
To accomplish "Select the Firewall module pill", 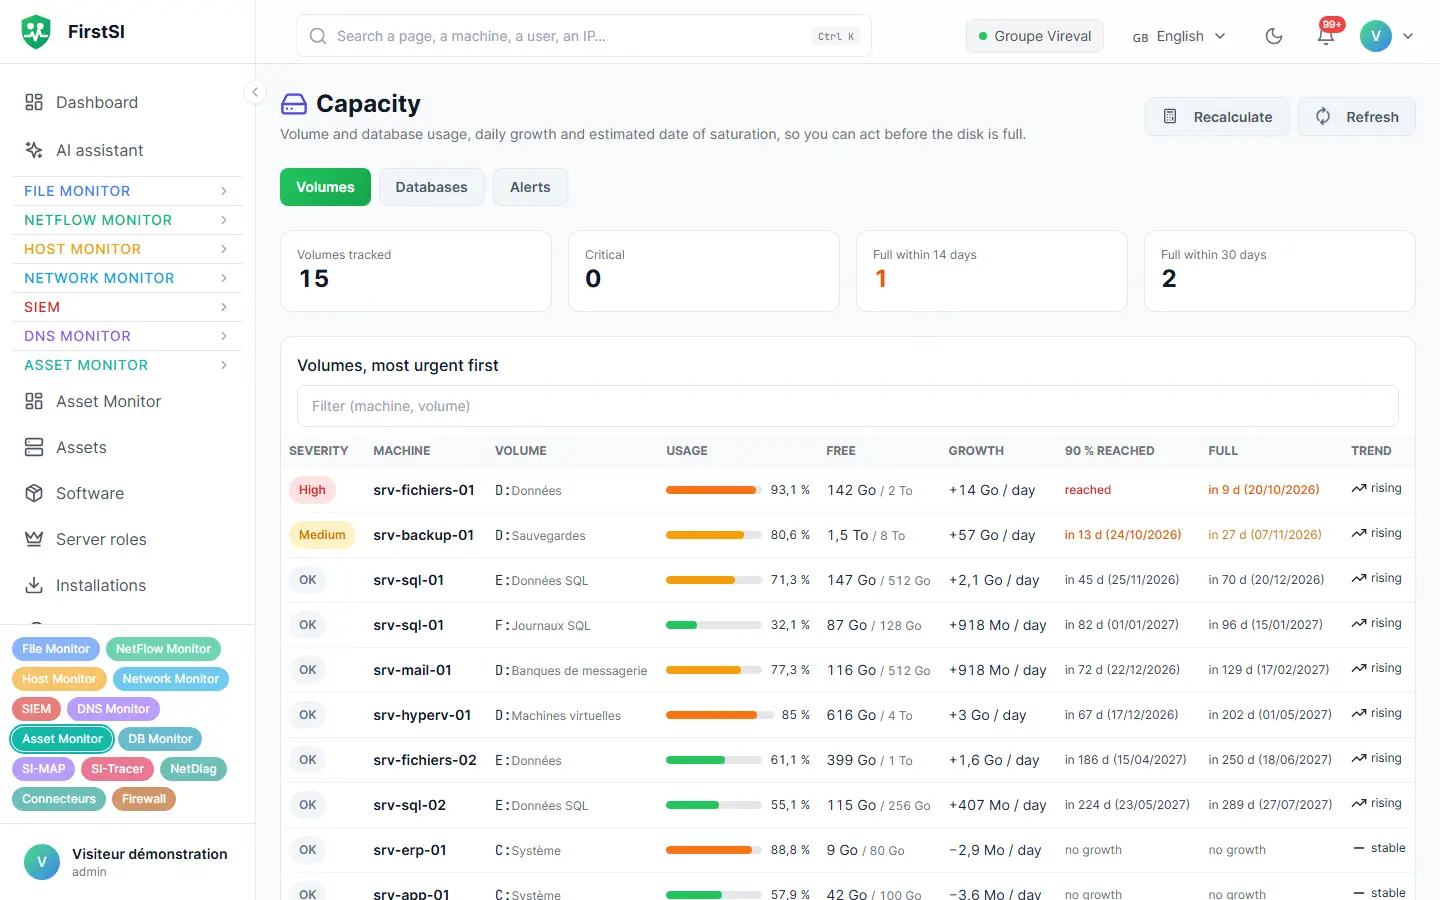I will pos(144,799).
